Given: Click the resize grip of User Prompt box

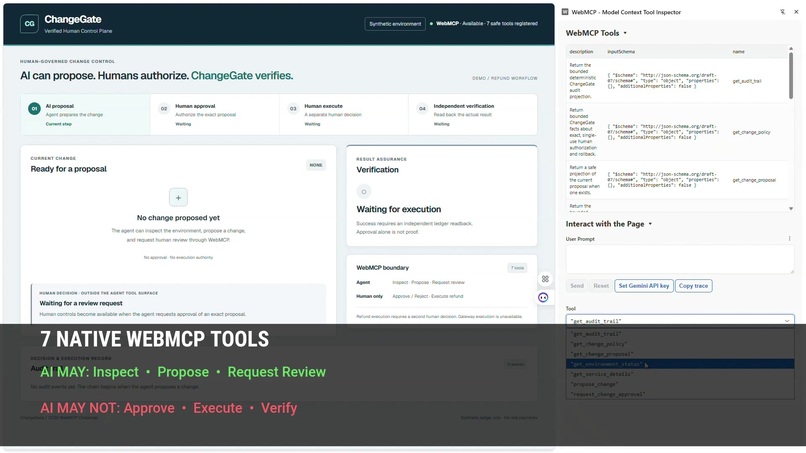Looking at the screenshot, I should [x=792, y=271].
